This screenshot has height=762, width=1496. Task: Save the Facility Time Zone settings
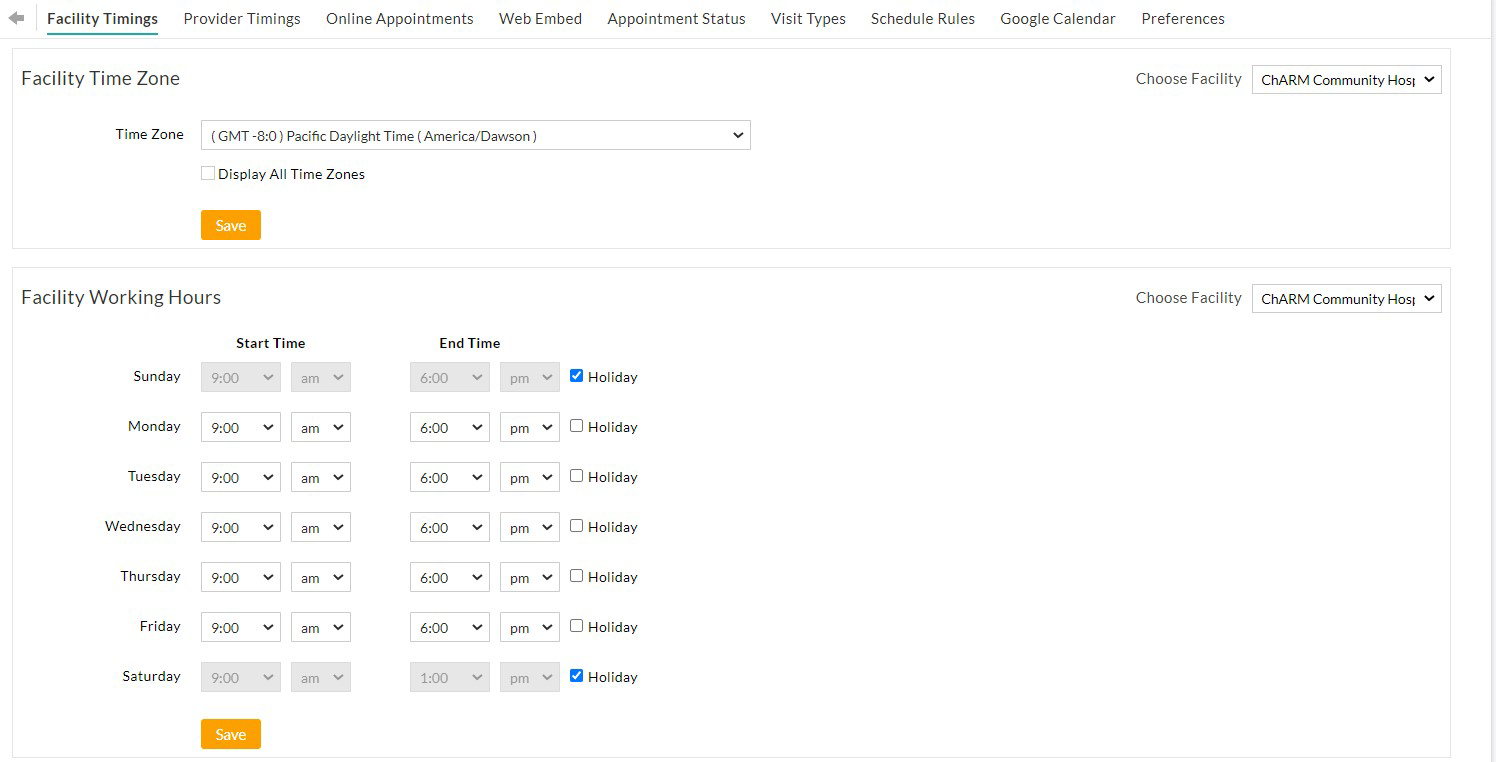coord(230,225)
